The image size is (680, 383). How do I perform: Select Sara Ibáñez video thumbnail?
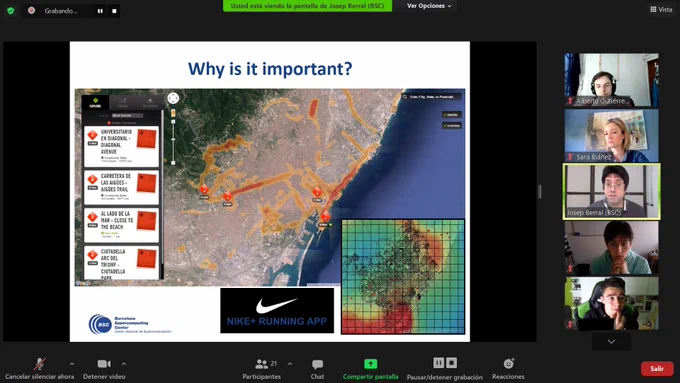[611, 136]
